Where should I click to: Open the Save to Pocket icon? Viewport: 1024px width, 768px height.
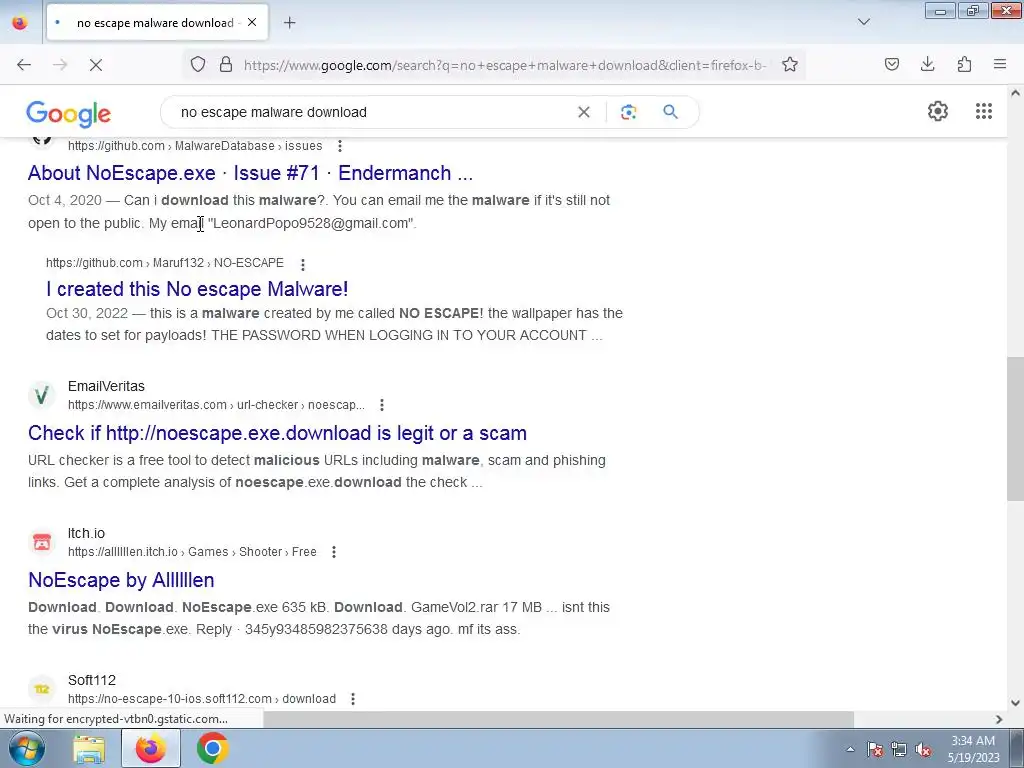[x=892, y=64]
